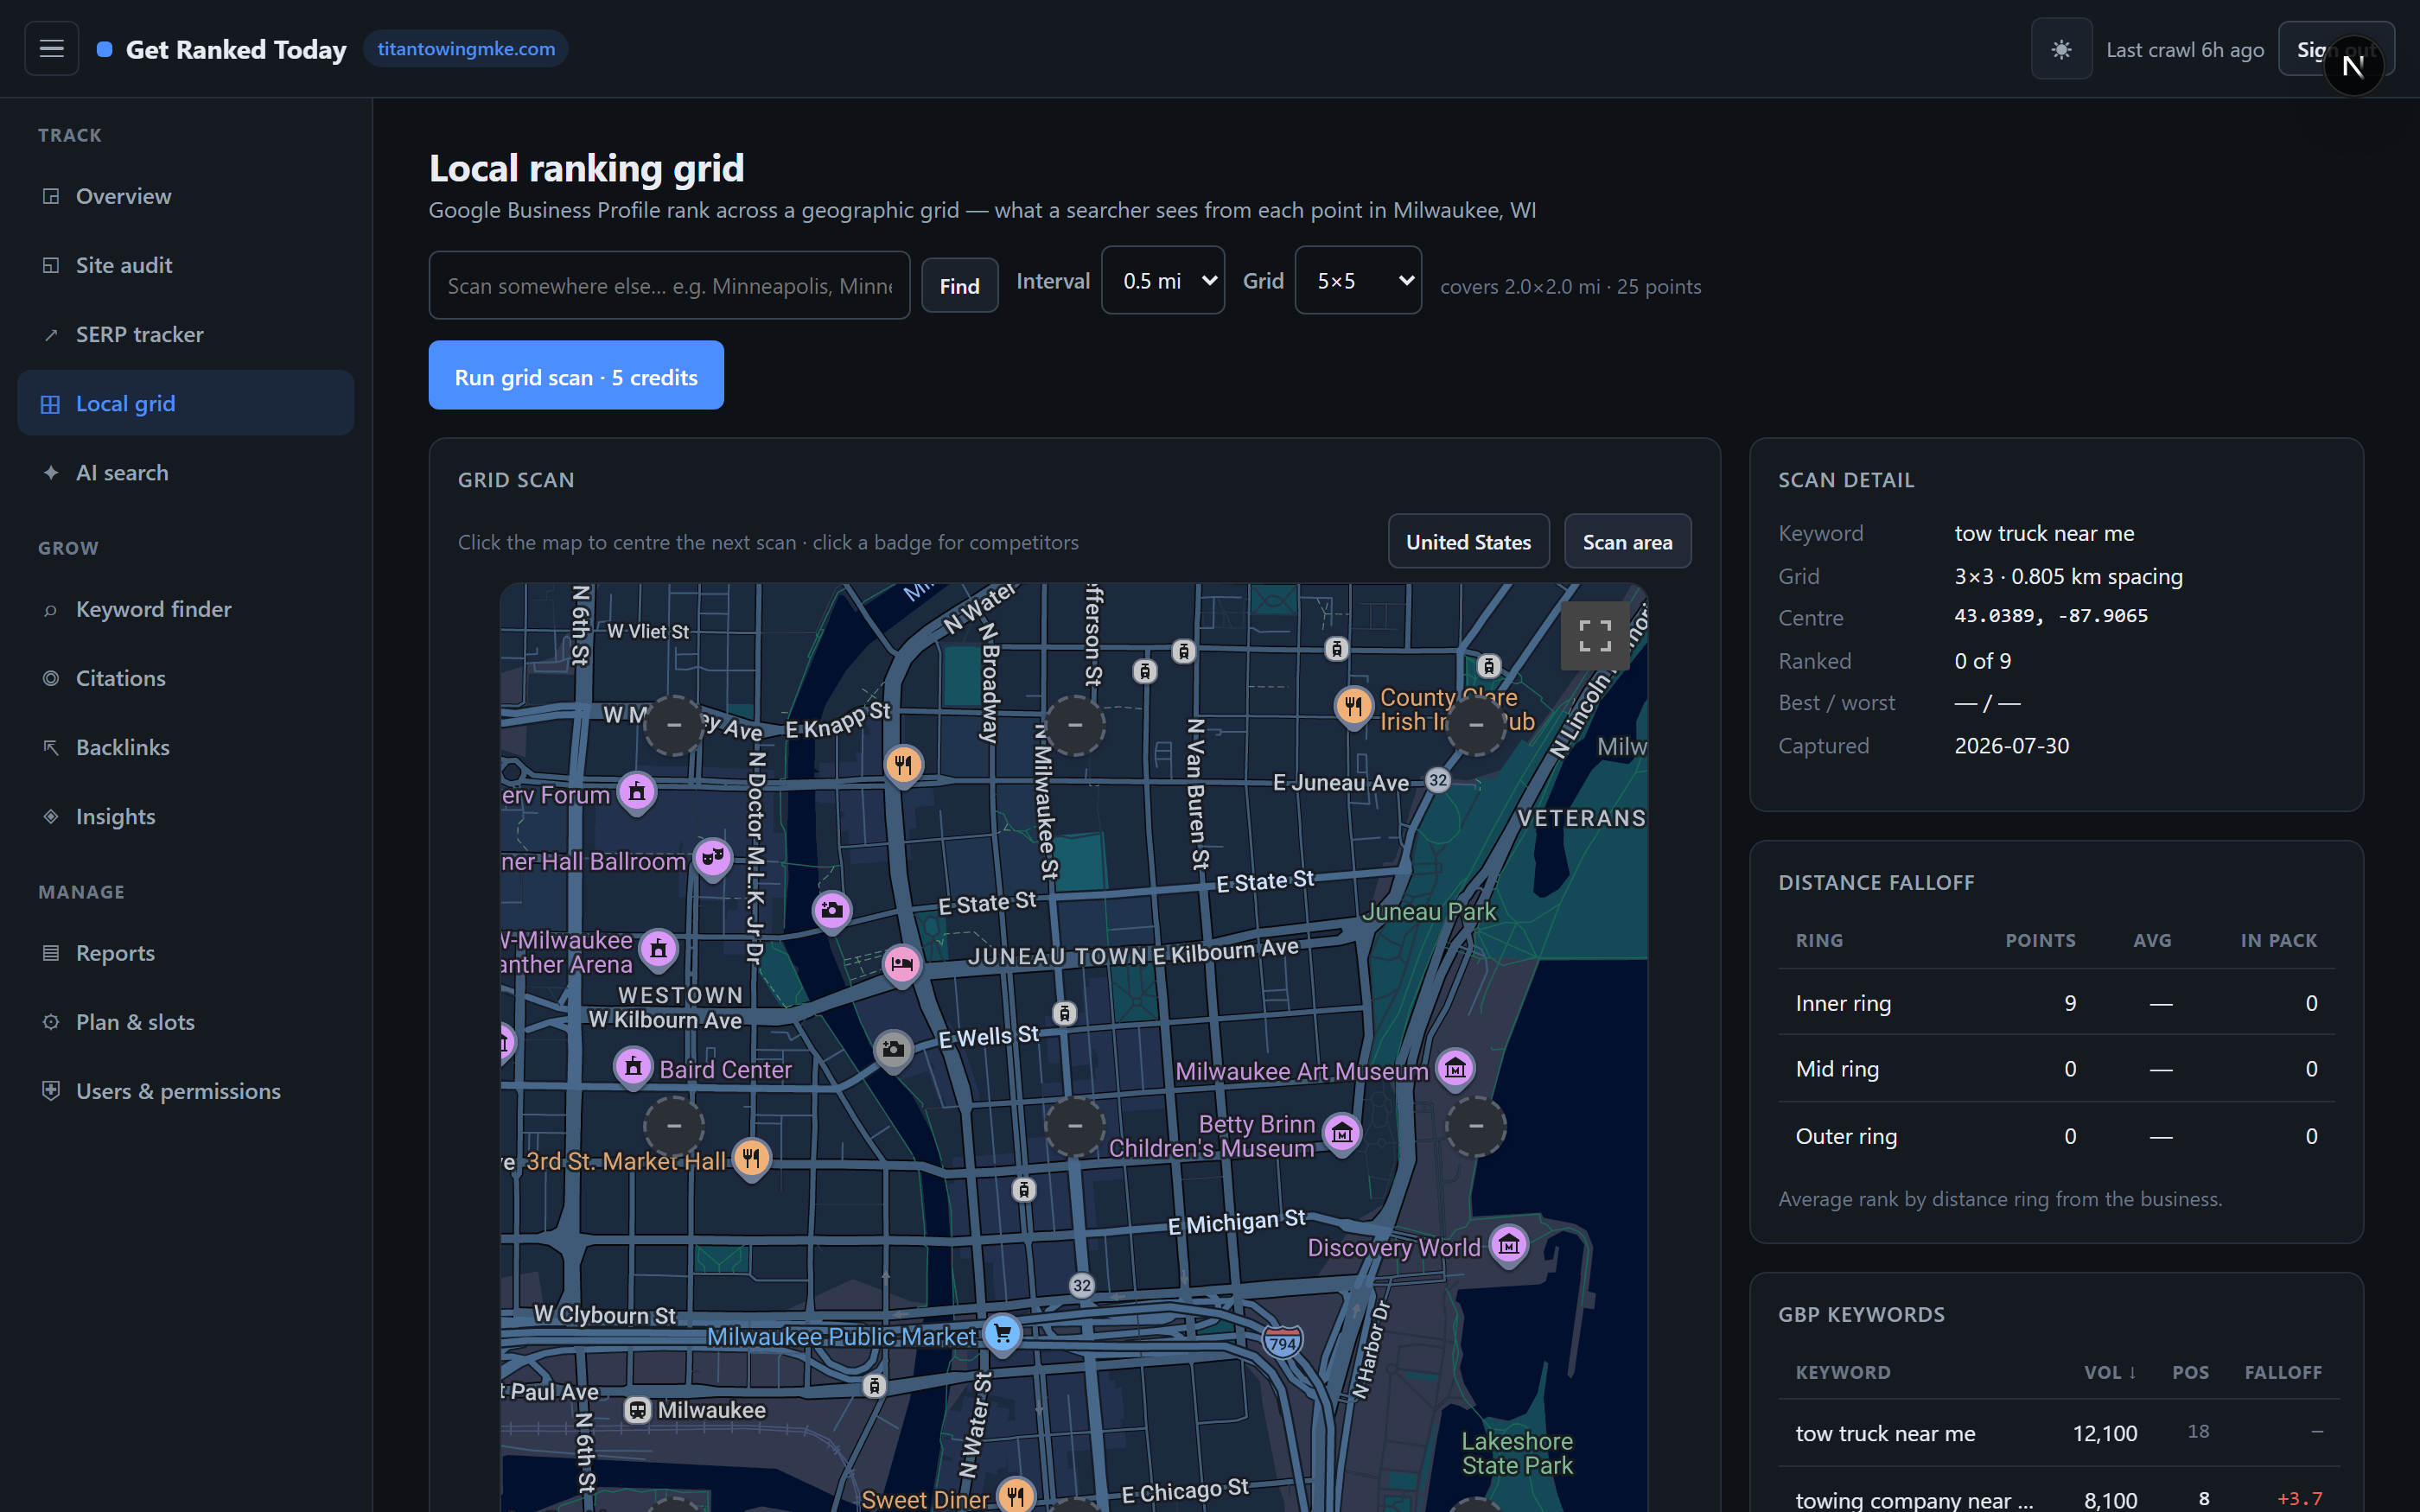This screenshot has height=1512, width=2420.
Task: Click the Plan & slots gear icon
Action: (51, 1022)
